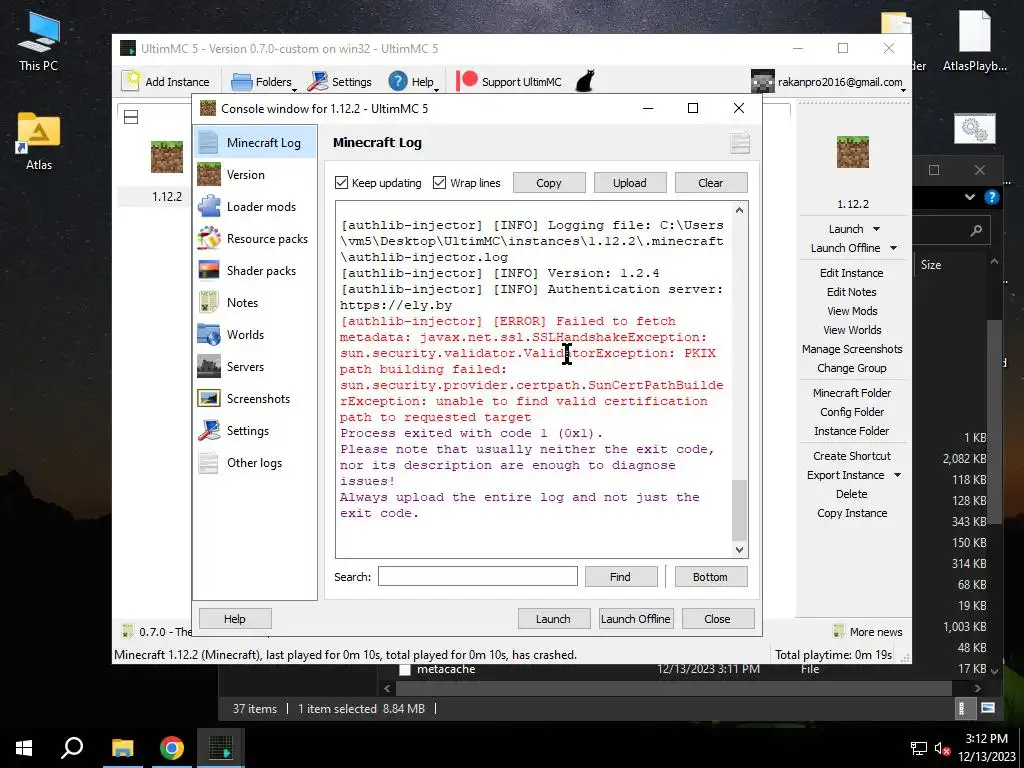The width and height of the screenshot is (1024, 768).
Task: Clear the Minecraft log
Action: (711, 183)
